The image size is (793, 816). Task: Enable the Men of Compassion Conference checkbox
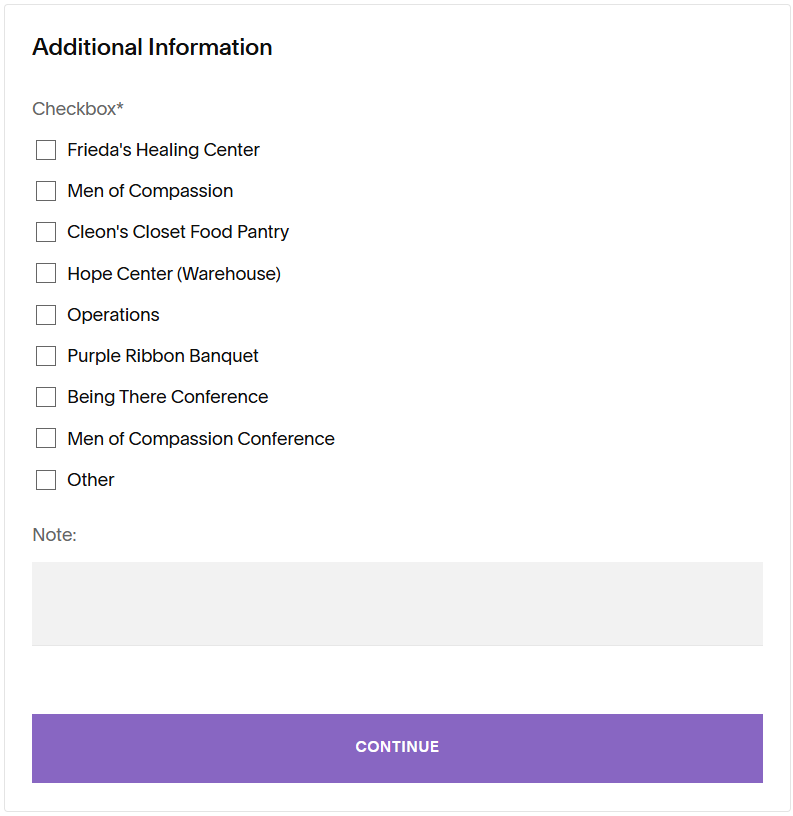46,438
